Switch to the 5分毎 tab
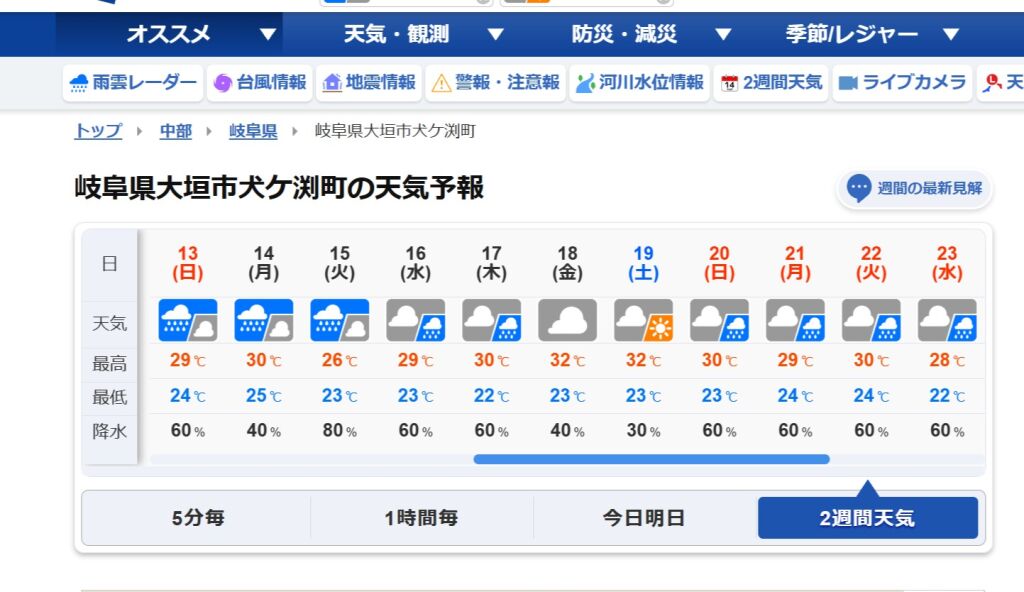 (x=198, y=518)
